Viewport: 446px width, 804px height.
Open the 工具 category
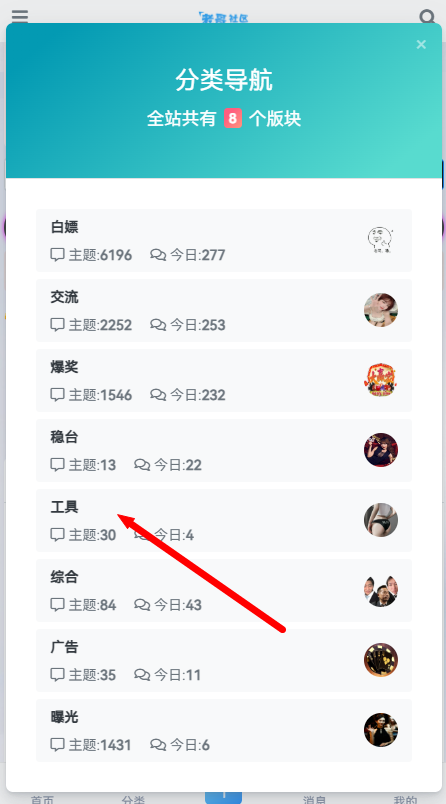pyautogui.click(x=224, y=520)
